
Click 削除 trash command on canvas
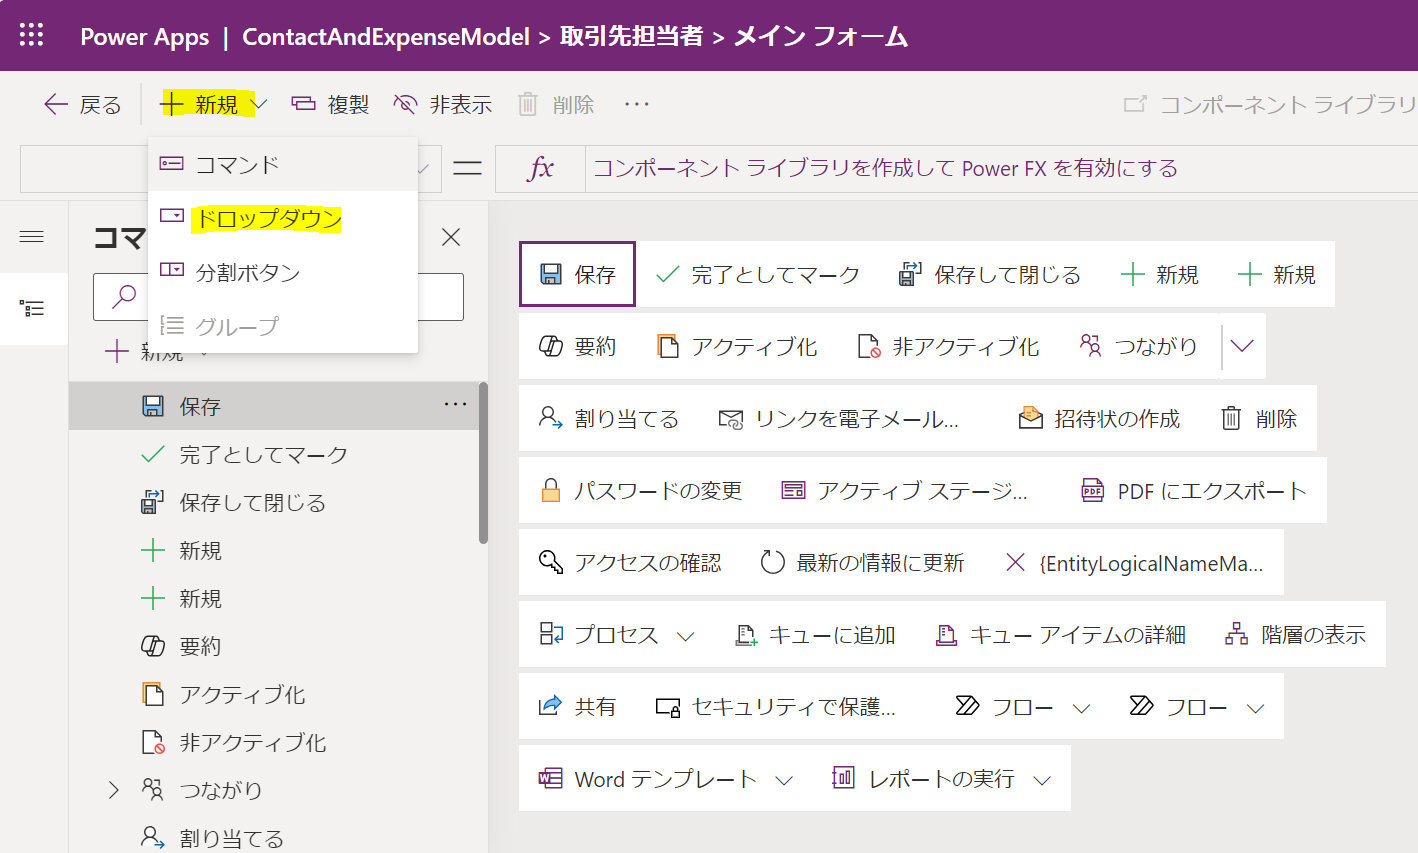[1259, 418]
